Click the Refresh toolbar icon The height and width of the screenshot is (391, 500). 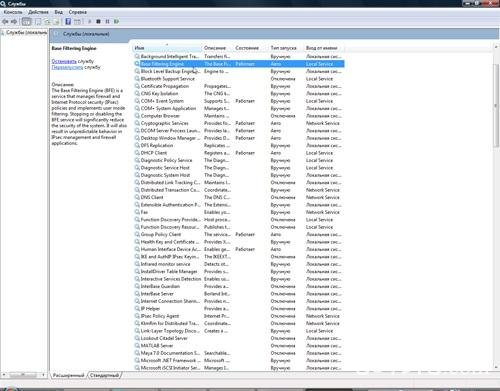tap(47, 22)
